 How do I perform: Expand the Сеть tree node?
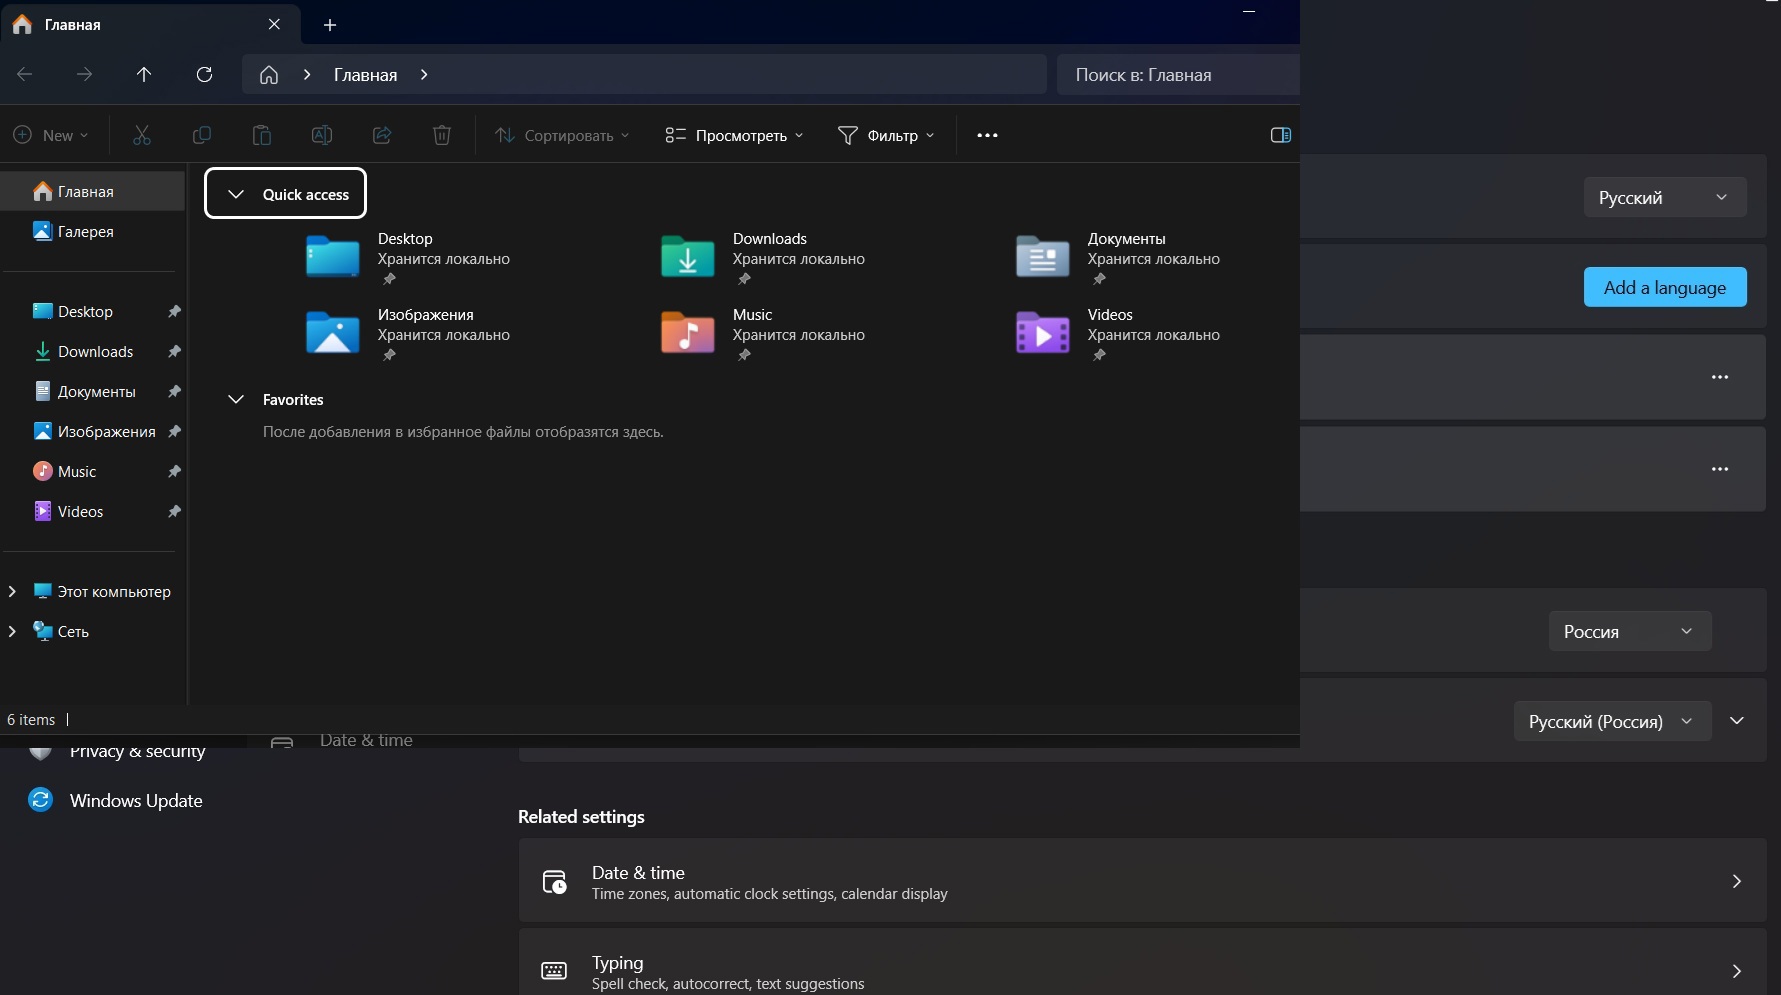click(x=12, y=632)
